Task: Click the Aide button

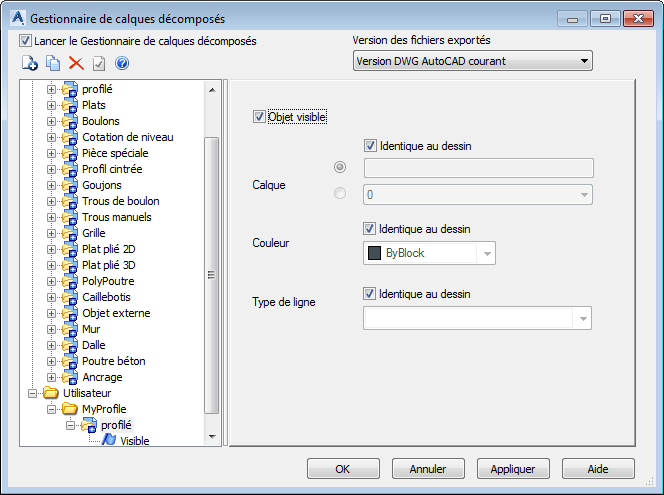Action: pos(598,469)
